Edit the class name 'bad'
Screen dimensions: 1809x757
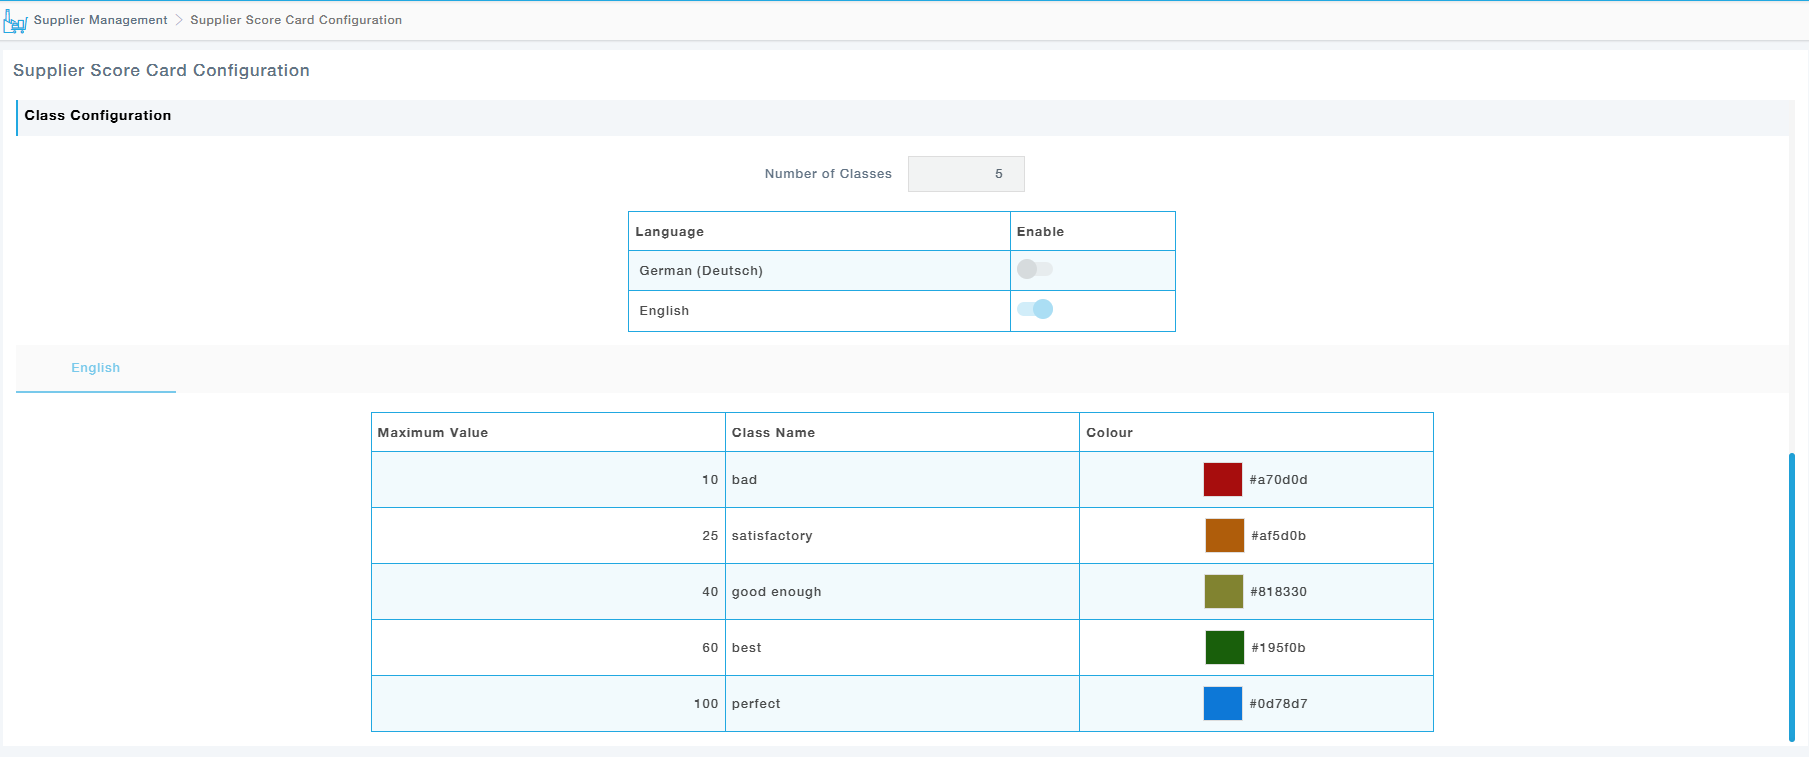point(900,480)
